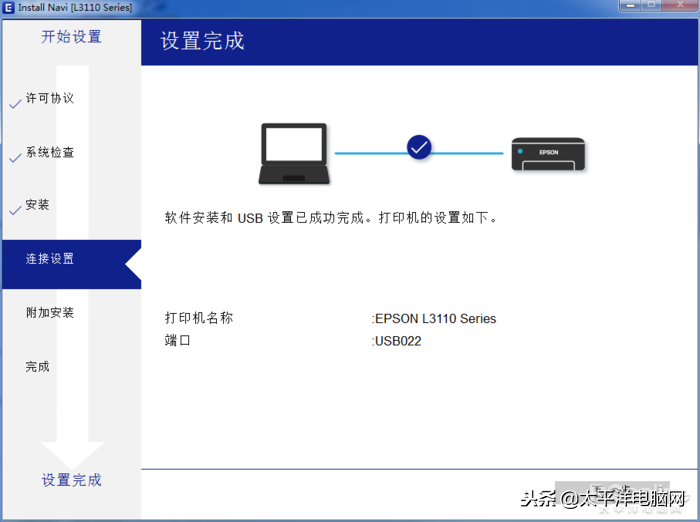Select the 系统检查 step
This screenshot has height=522, width=700.
click(x=50, y=152)
